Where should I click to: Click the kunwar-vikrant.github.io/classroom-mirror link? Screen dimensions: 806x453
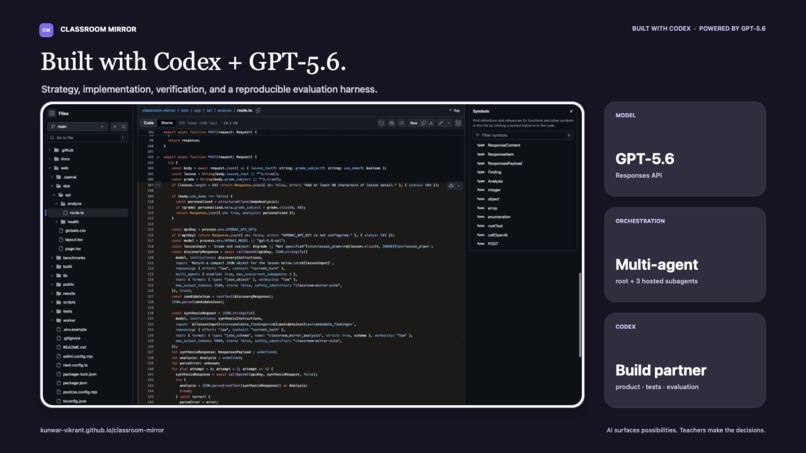click(x=102, y=430)
